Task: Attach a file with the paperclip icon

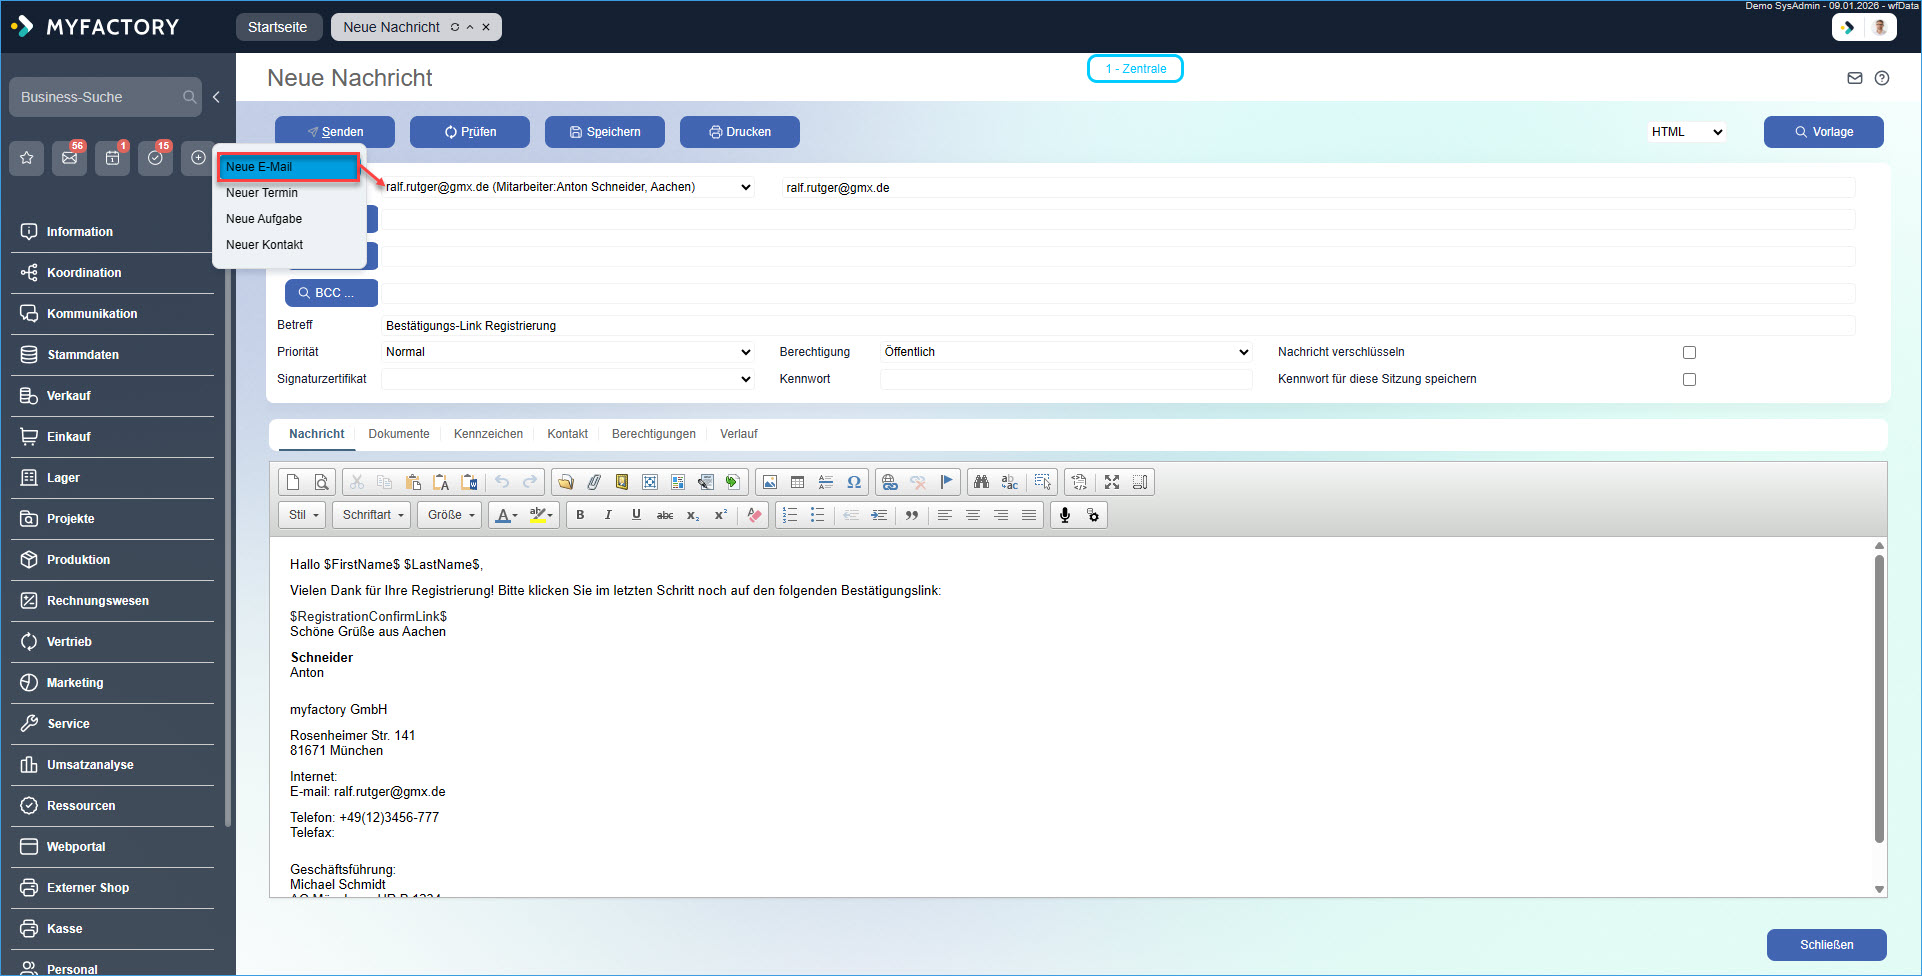Action: coord(594,482)
